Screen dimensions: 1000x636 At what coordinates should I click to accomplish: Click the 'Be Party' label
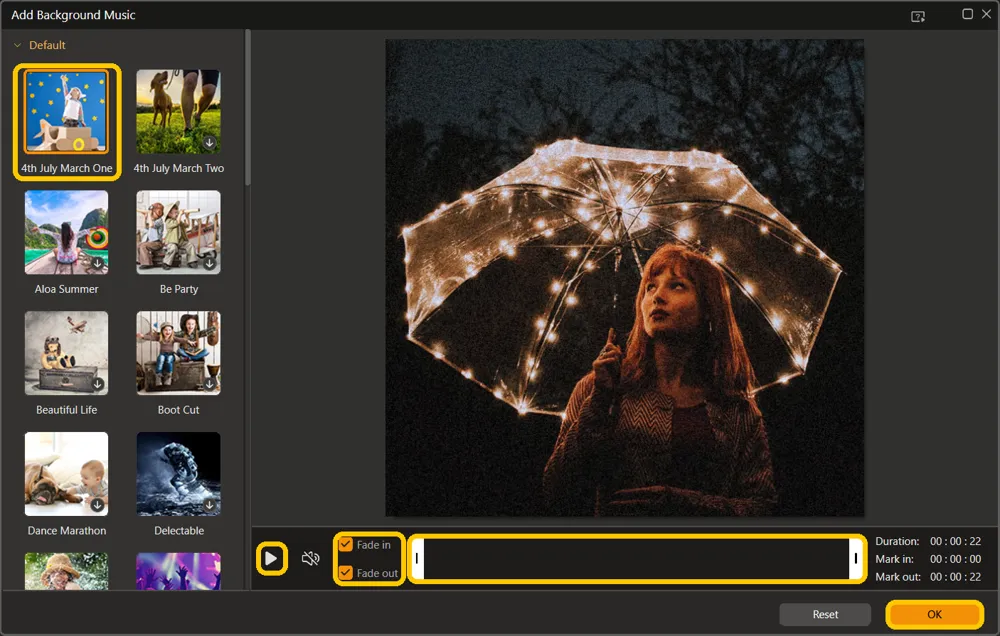point(179,289)
